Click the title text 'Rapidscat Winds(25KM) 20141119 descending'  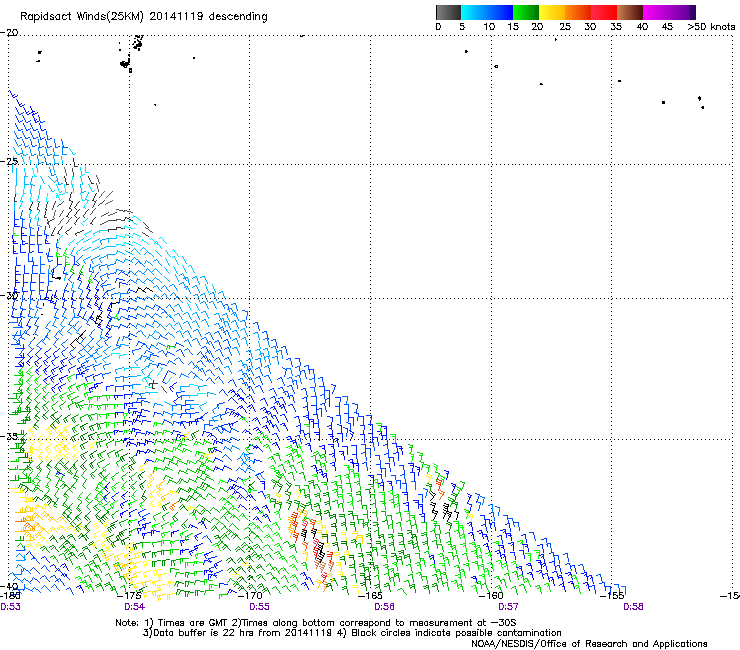pyautogui.click(x=144, y=17)
